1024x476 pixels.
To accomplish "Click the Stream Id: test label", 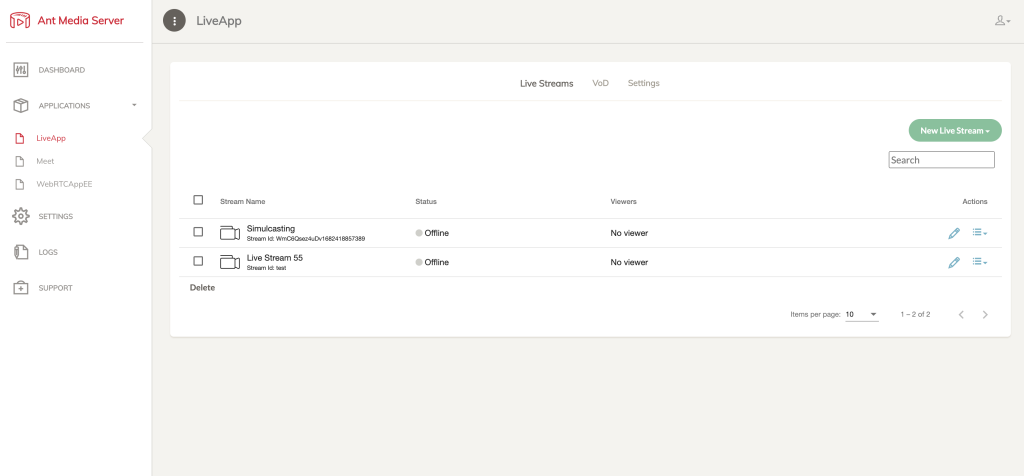I will [x=266, y=268].
